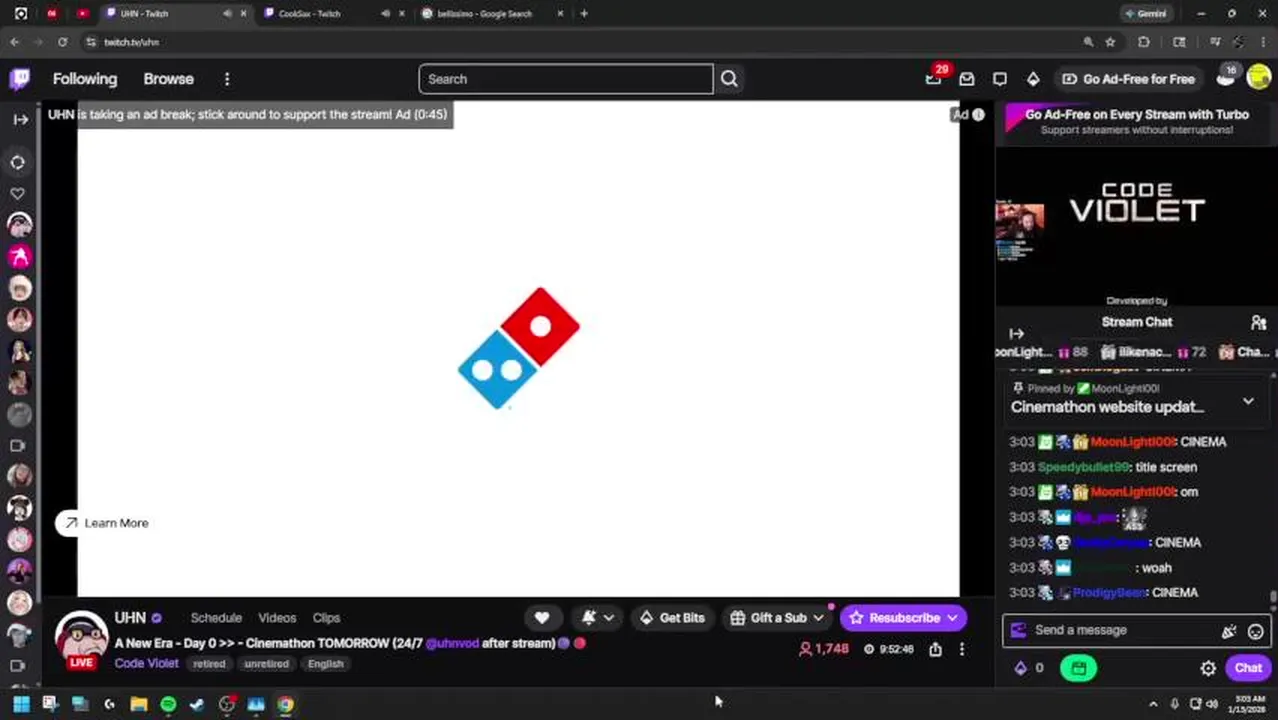Select the 'unretired' tag

point(266,664)
